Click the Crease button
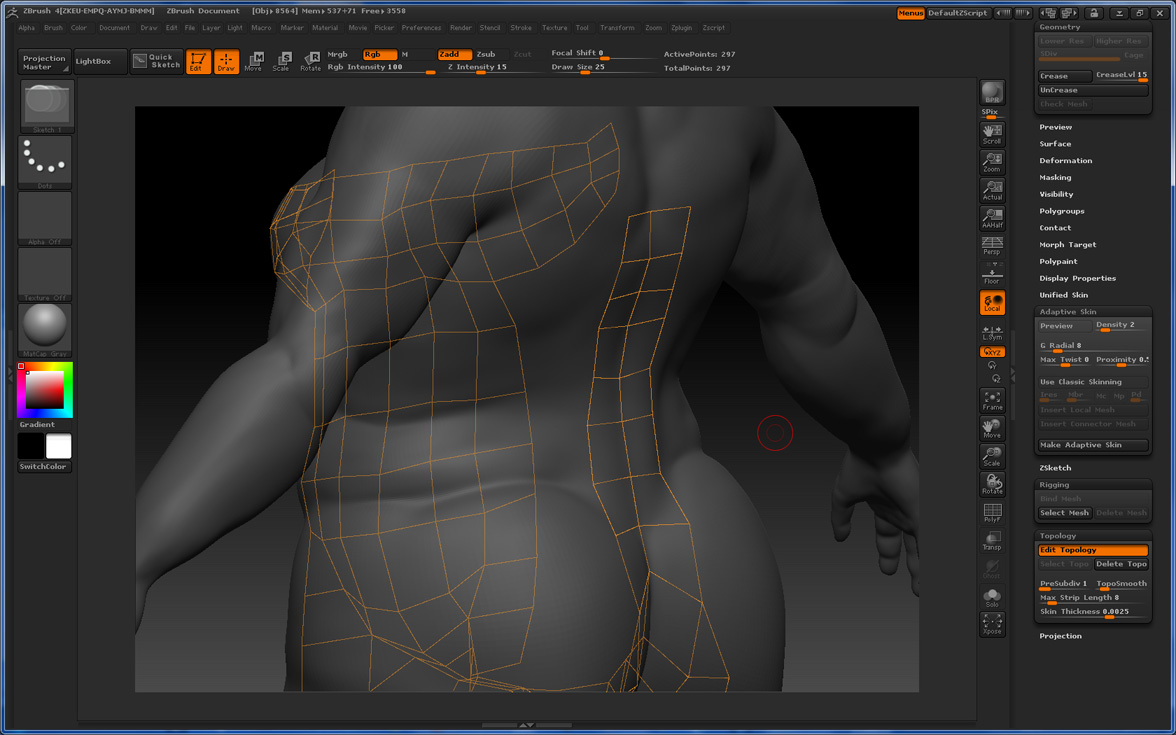The height and width of the screenshot is (735, 1176). 1065,76
